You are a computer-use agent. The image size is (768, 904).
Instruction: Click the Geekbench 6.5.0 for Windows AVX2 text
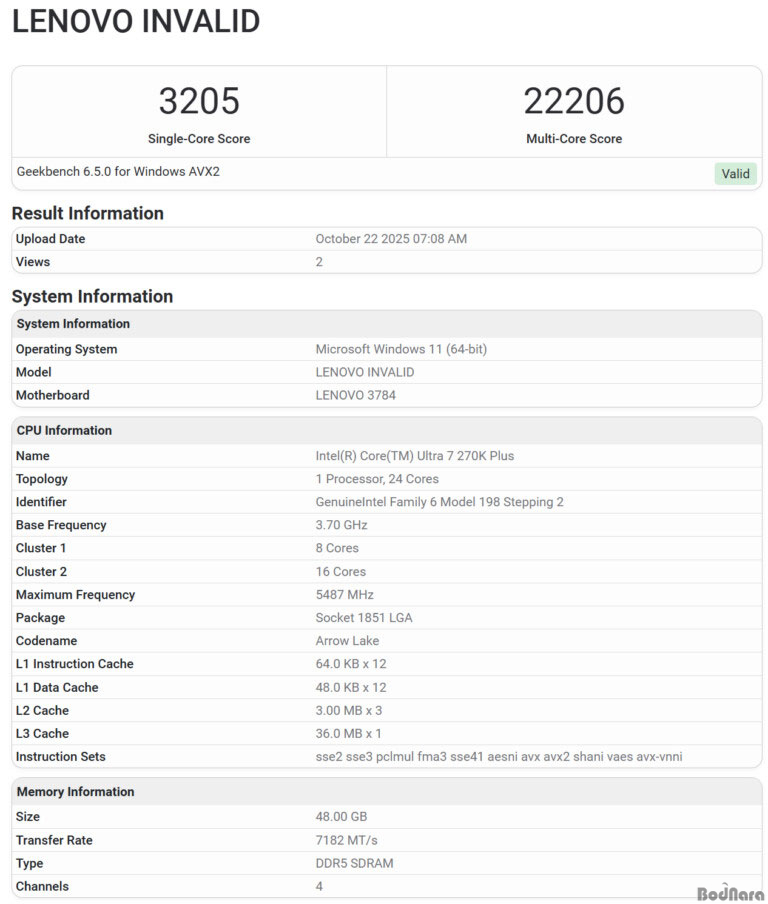118,172
